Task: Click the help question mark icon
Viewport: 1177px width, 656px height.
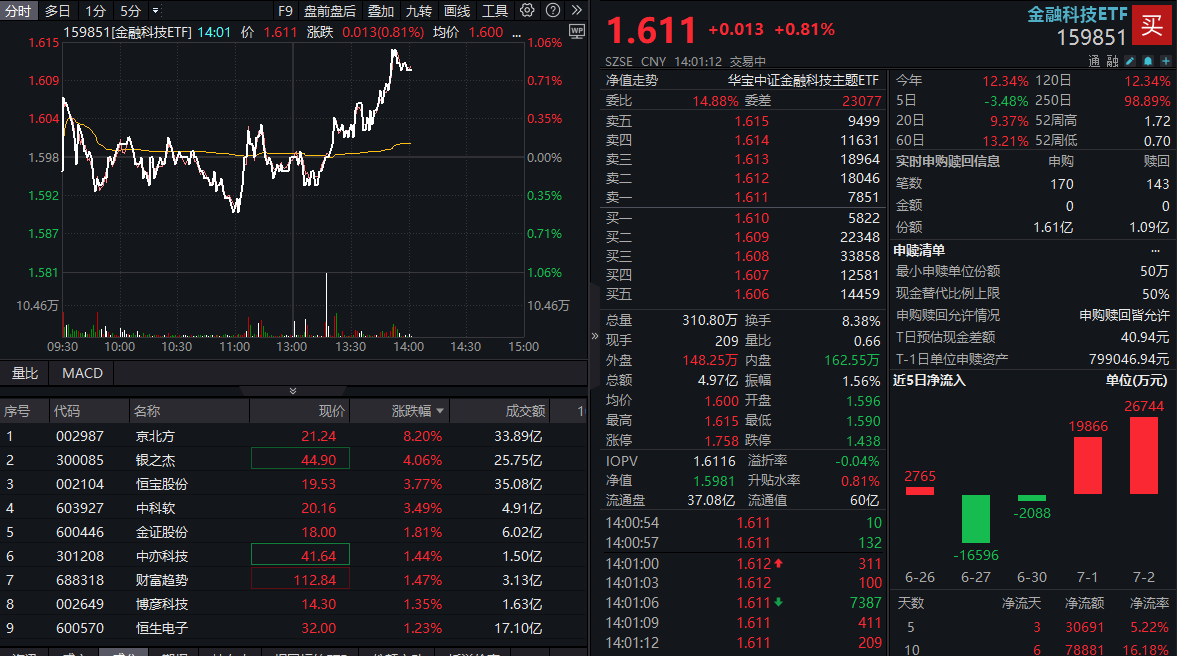Action: point(553,10)
